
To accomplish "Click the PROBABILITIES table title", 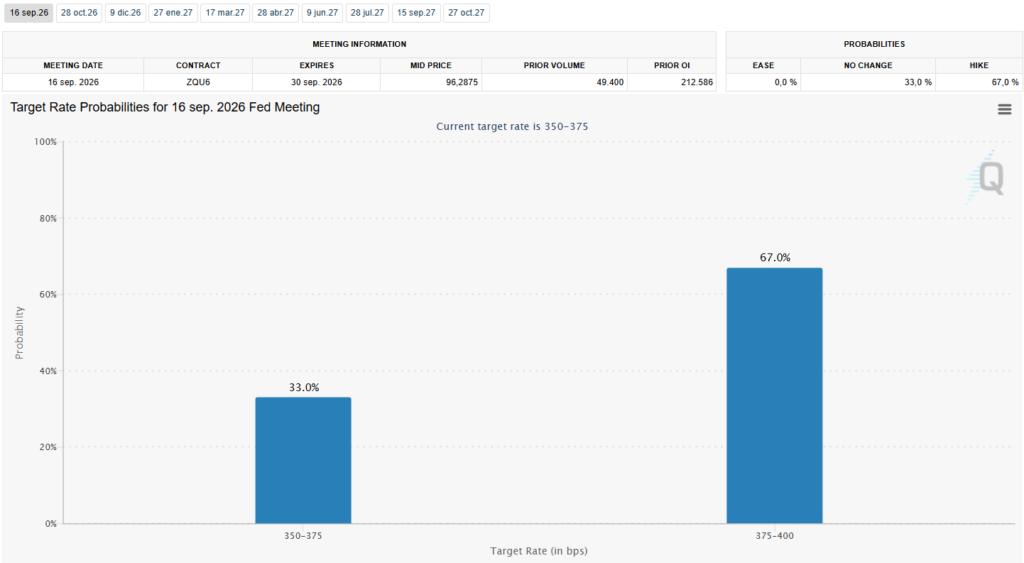I will [874, 44].
